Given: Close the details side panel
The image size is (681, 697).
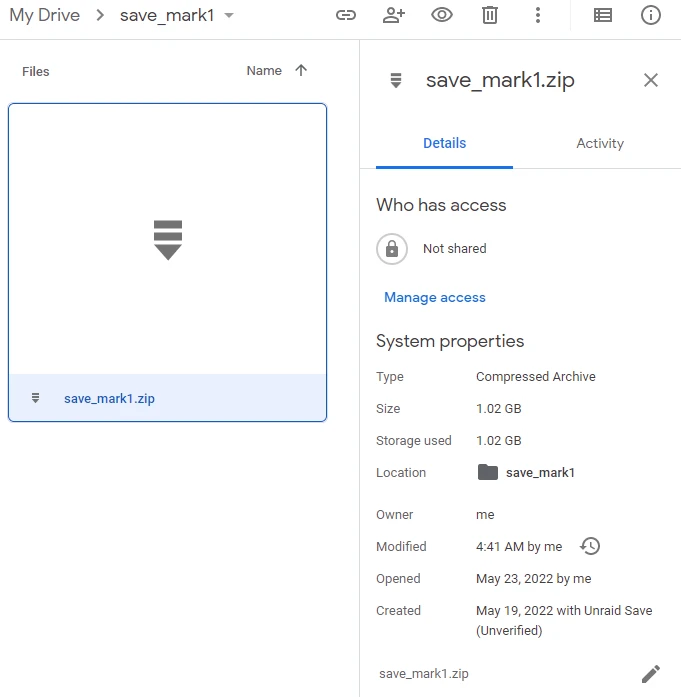Looking at the screenshot, I should click(651, 80).
